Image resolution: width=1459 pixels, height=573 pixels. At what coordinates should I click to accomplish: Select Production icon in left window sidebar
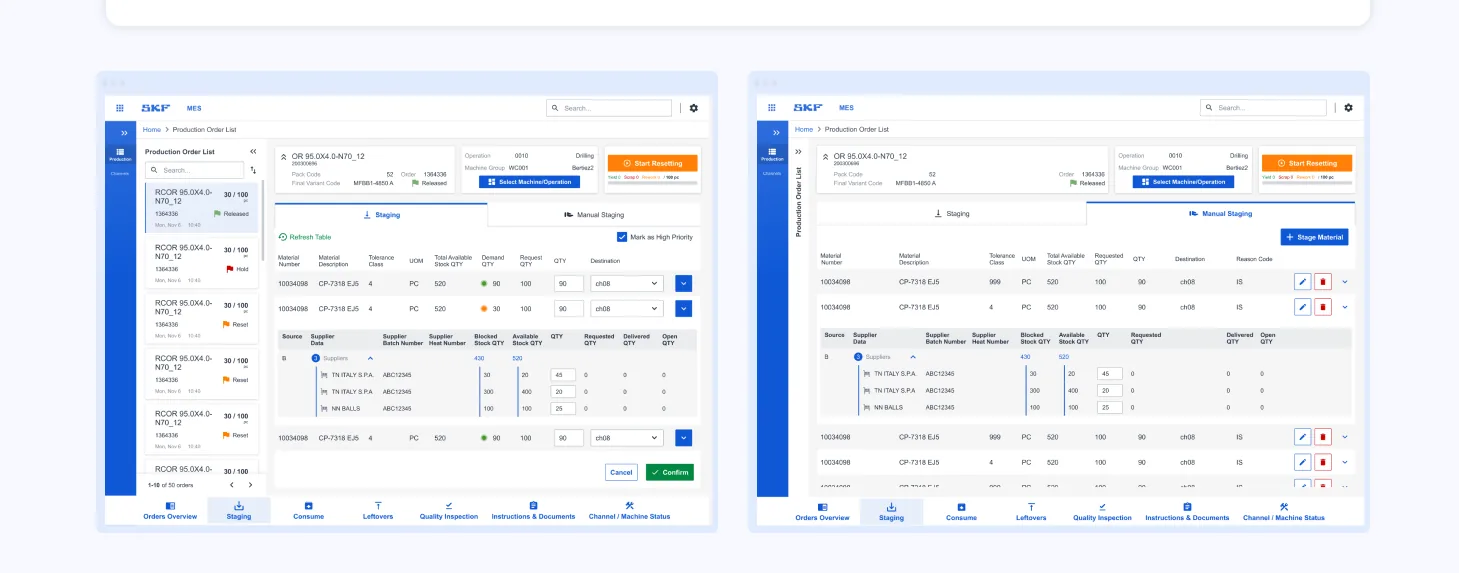tap(120, 154)
